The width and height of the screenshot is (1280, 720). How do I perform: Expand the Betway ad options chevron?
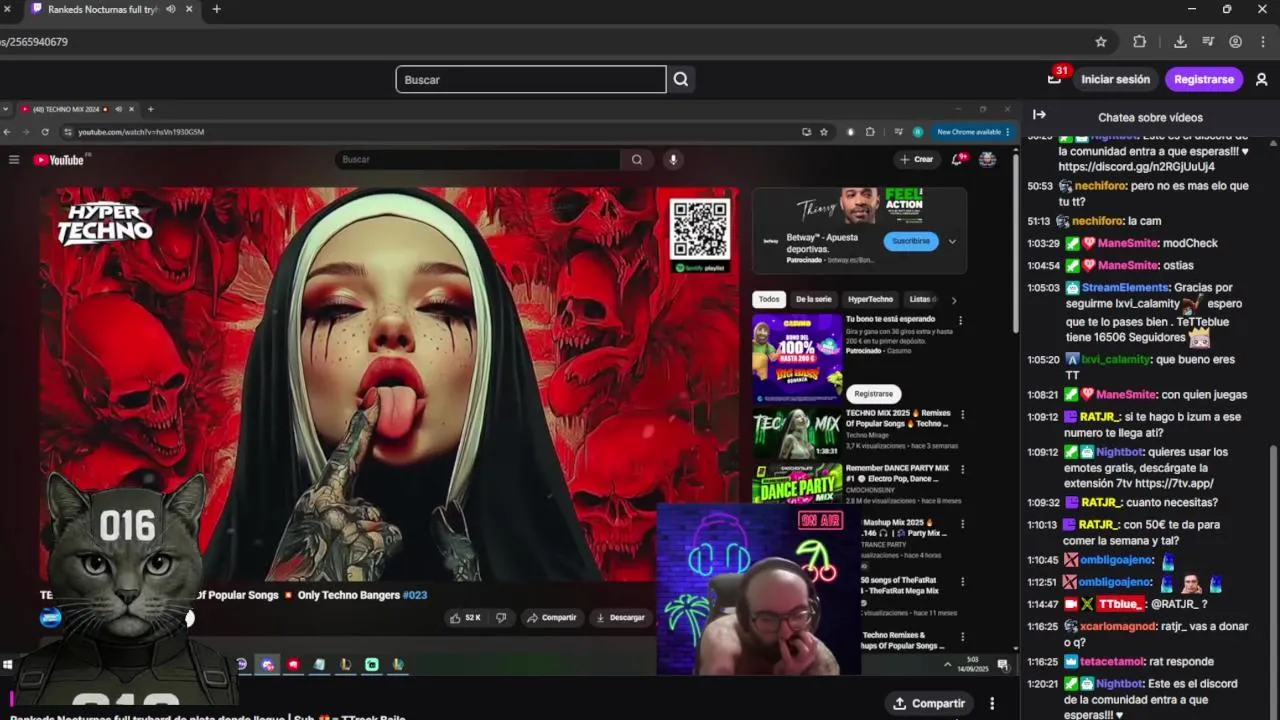point(952,241)
